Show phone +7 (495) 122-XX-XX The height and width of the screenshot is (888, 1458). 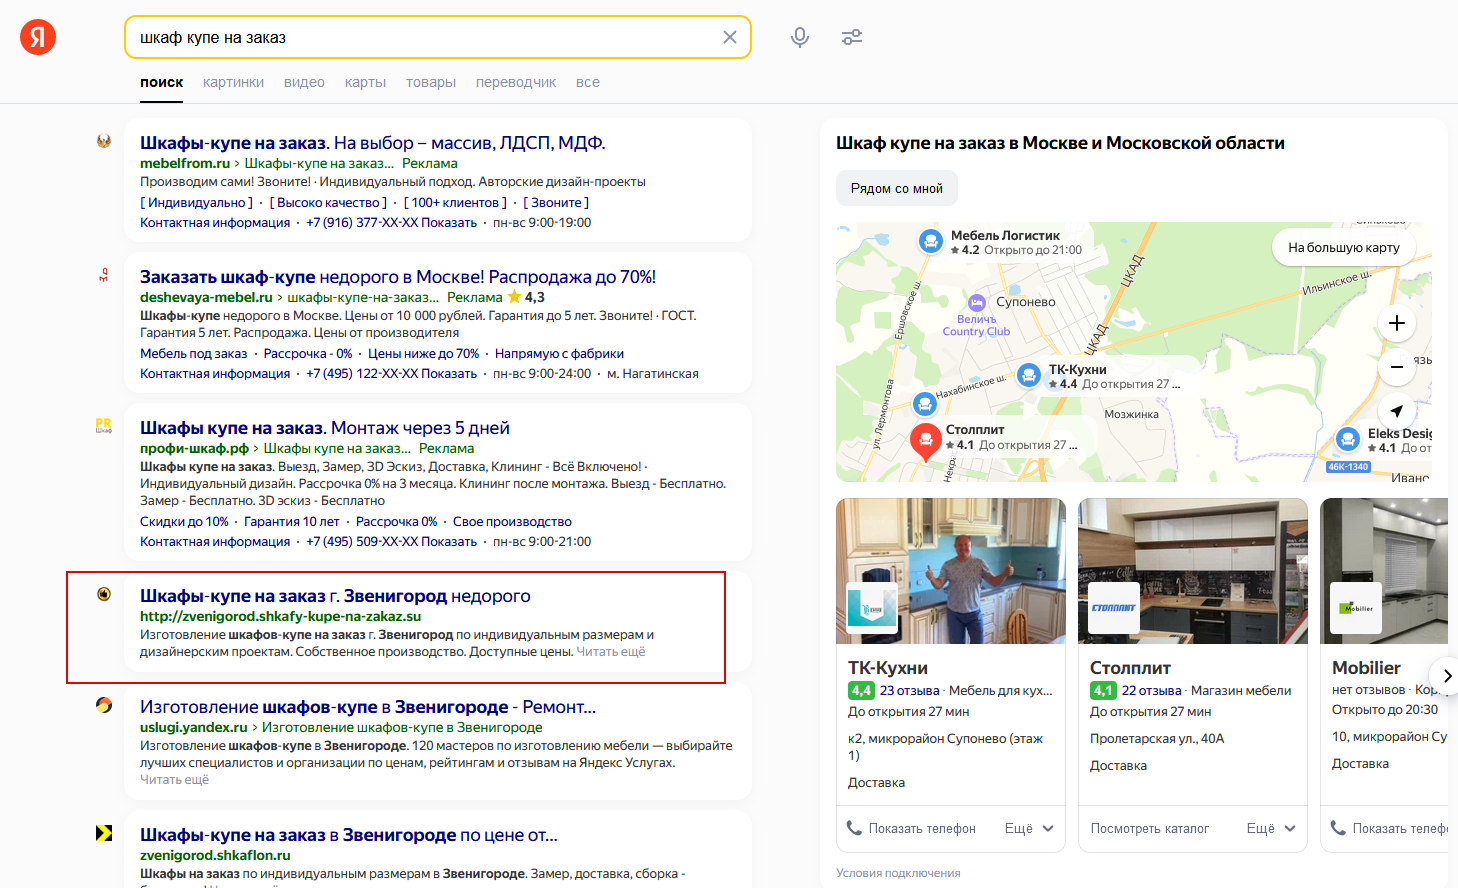(391, 373)
